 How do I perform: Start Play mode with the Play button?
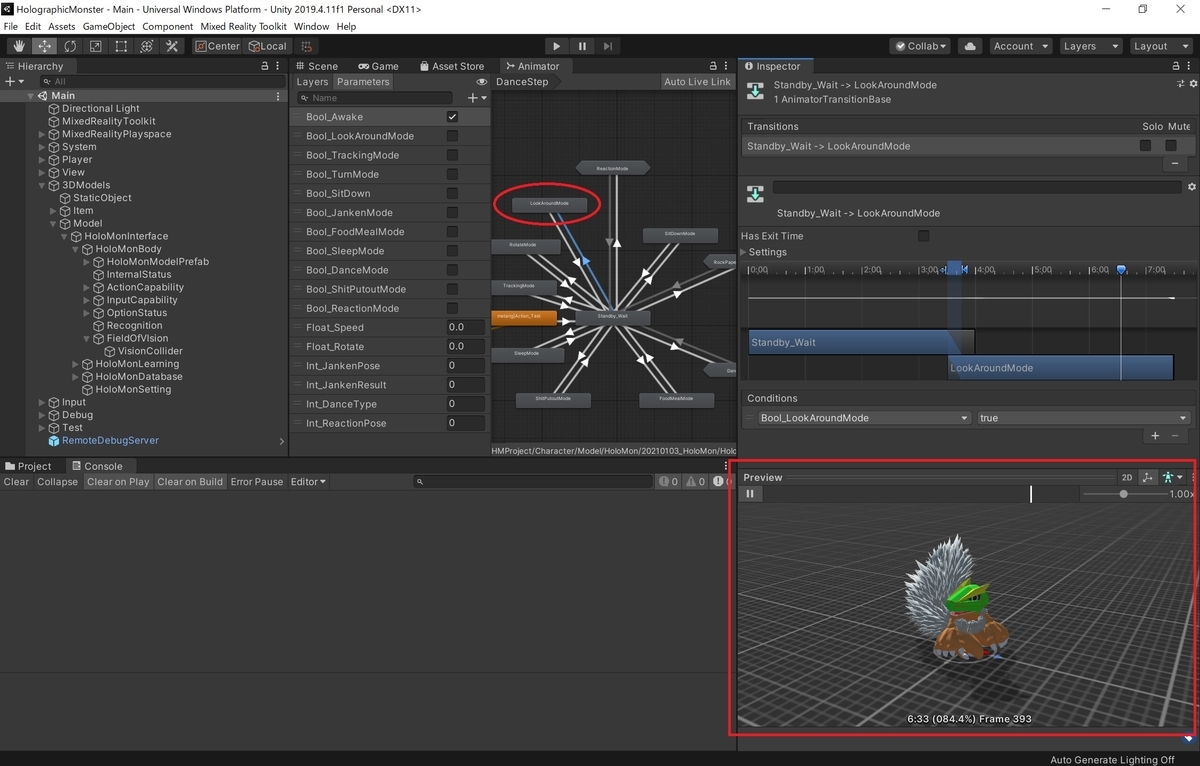(557, 46)
